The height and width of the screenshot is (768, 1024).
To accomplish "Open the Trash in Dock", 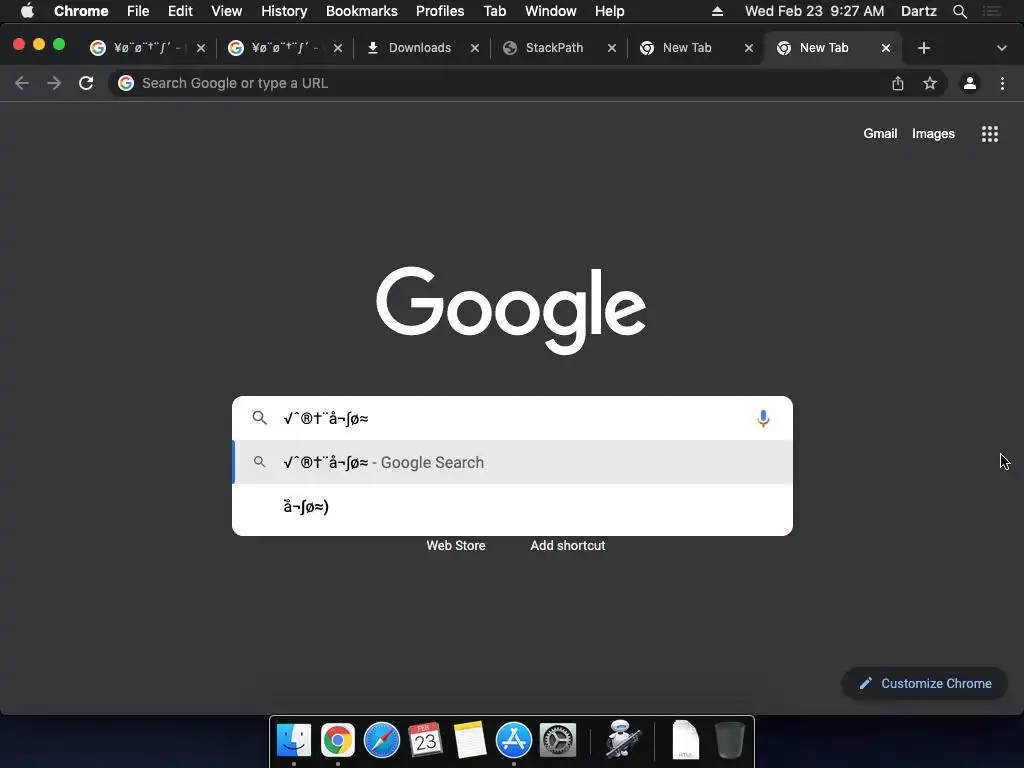I will 729,740.
